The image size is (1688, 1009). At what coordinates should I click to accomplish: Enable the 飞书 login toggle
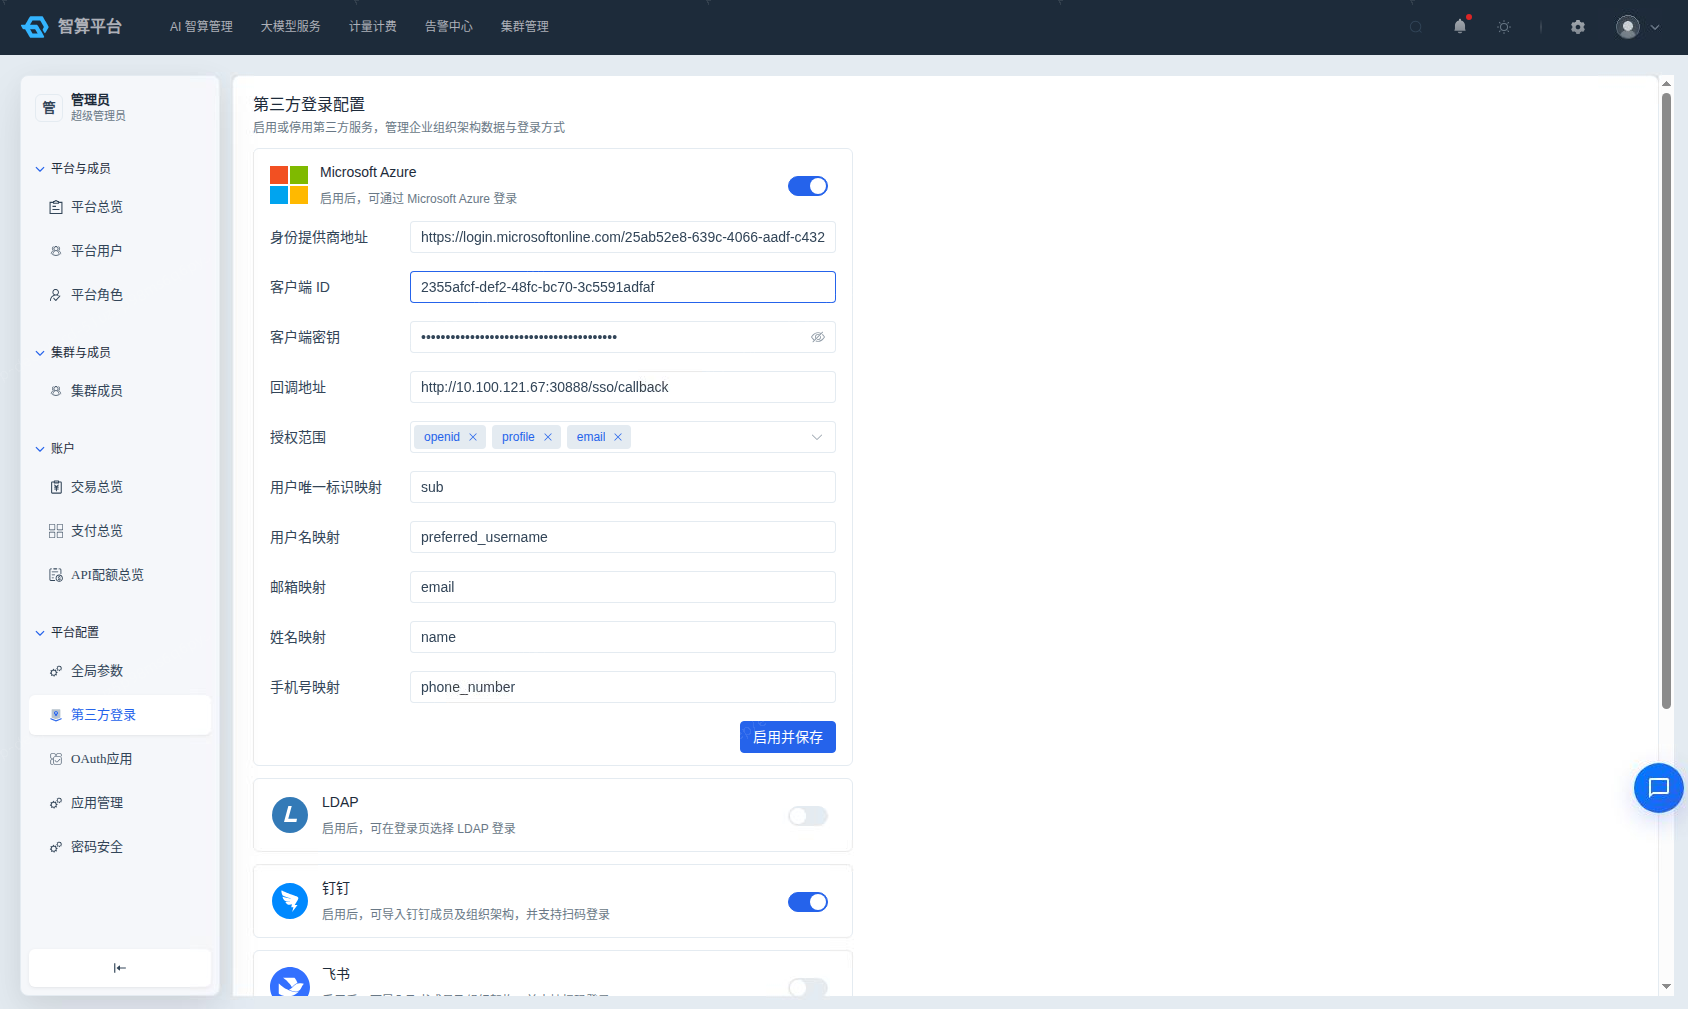click(x=808, y=987)
